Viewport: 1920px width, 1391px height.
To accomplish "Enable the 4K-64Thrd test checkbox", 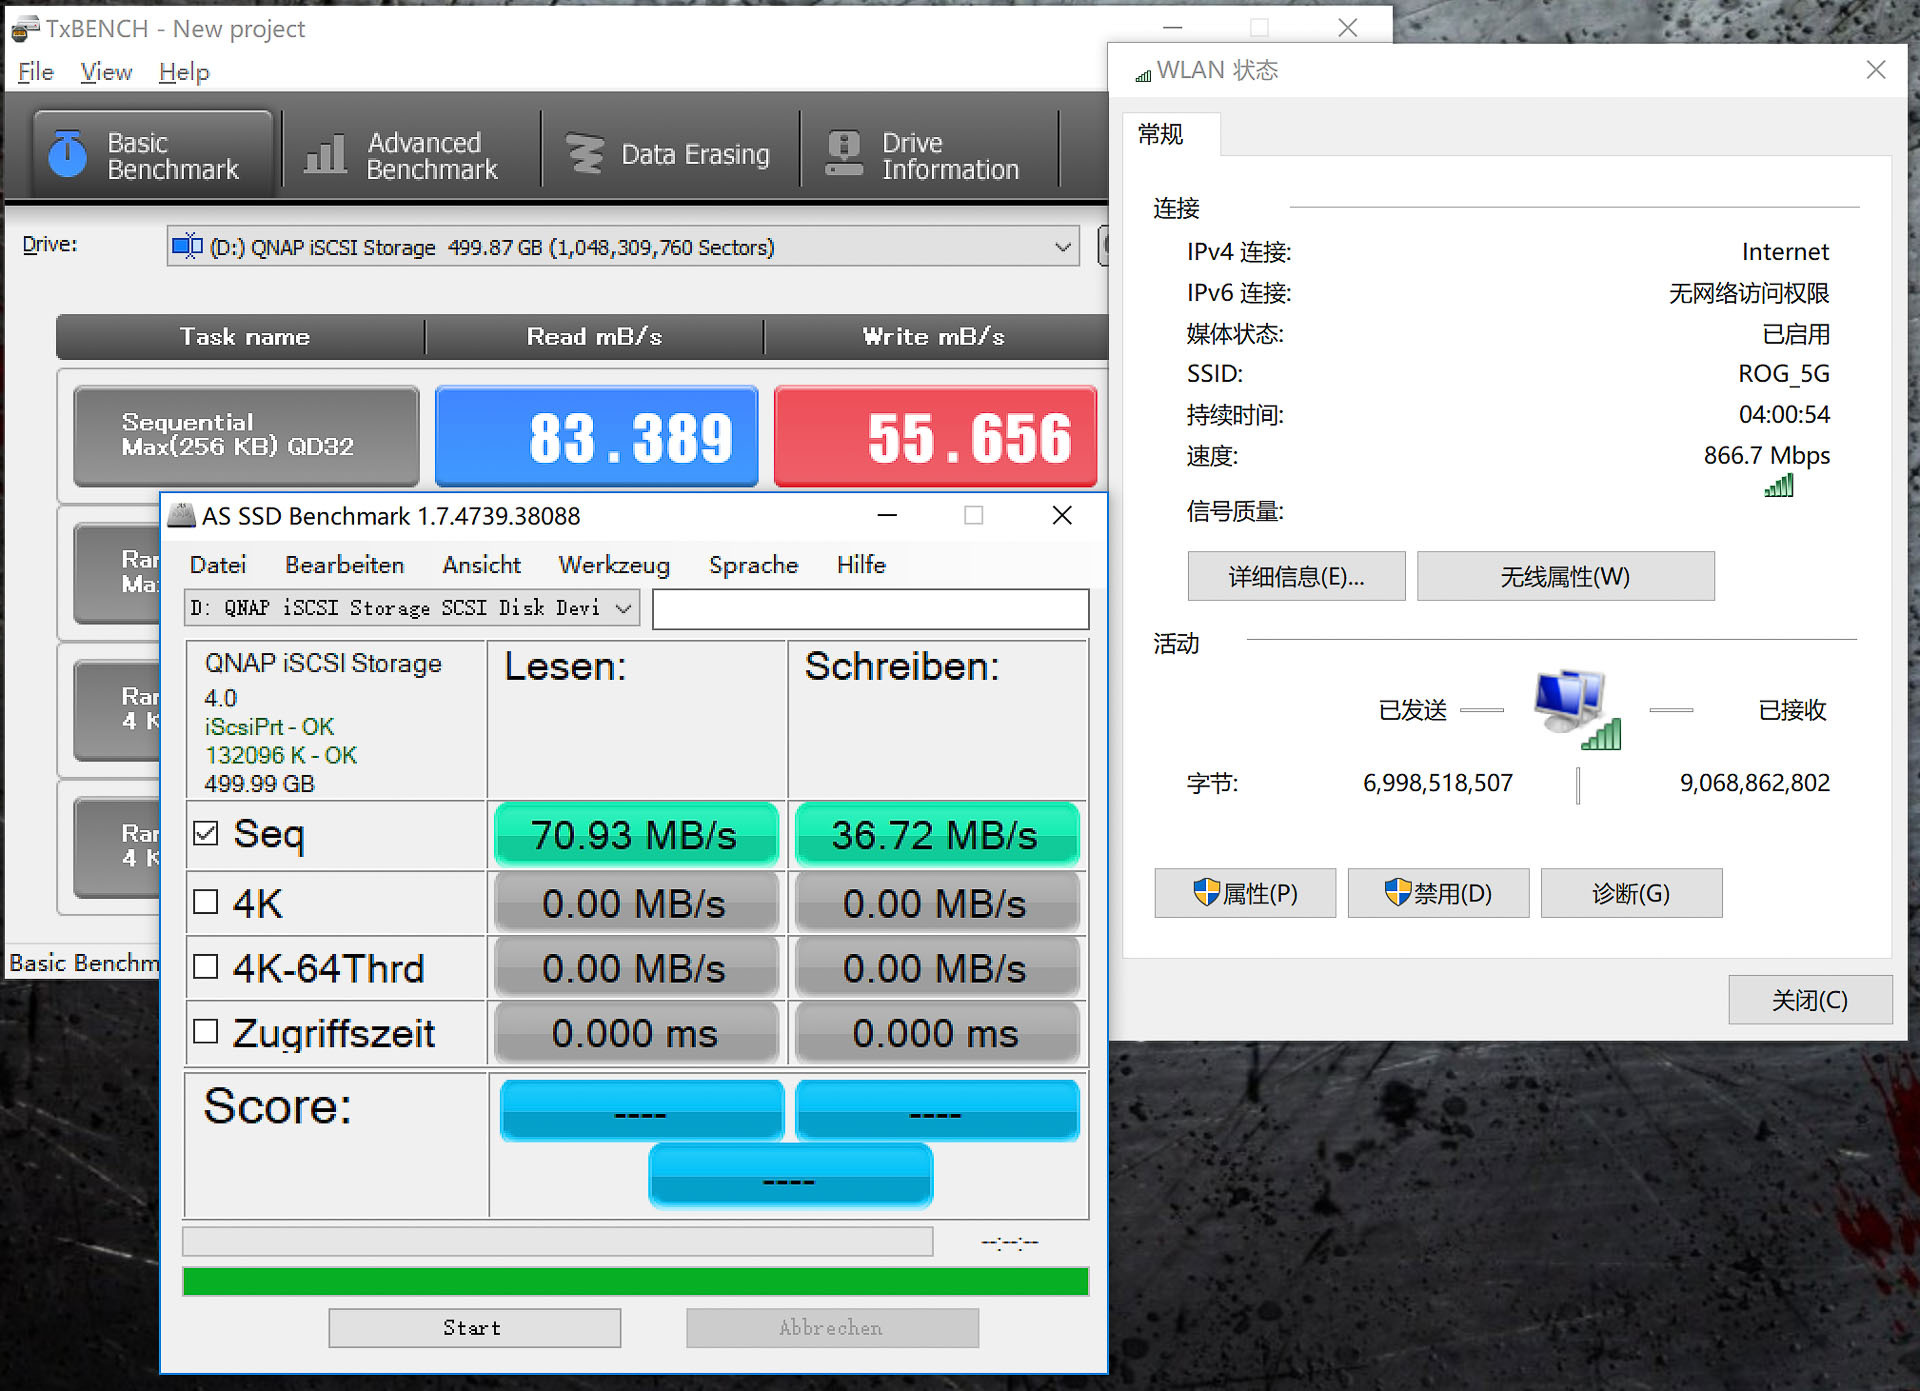I will tap(206, 967).
